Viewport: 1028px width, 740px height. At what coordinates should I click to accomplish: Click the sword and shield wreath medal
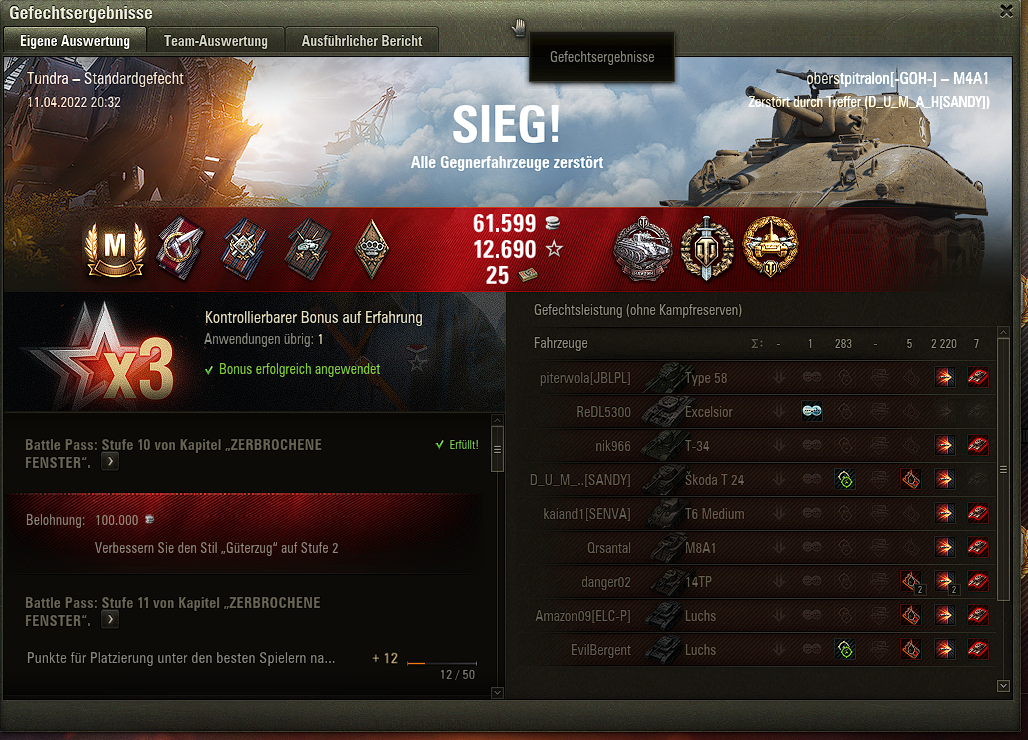click(x=707, y=248)
